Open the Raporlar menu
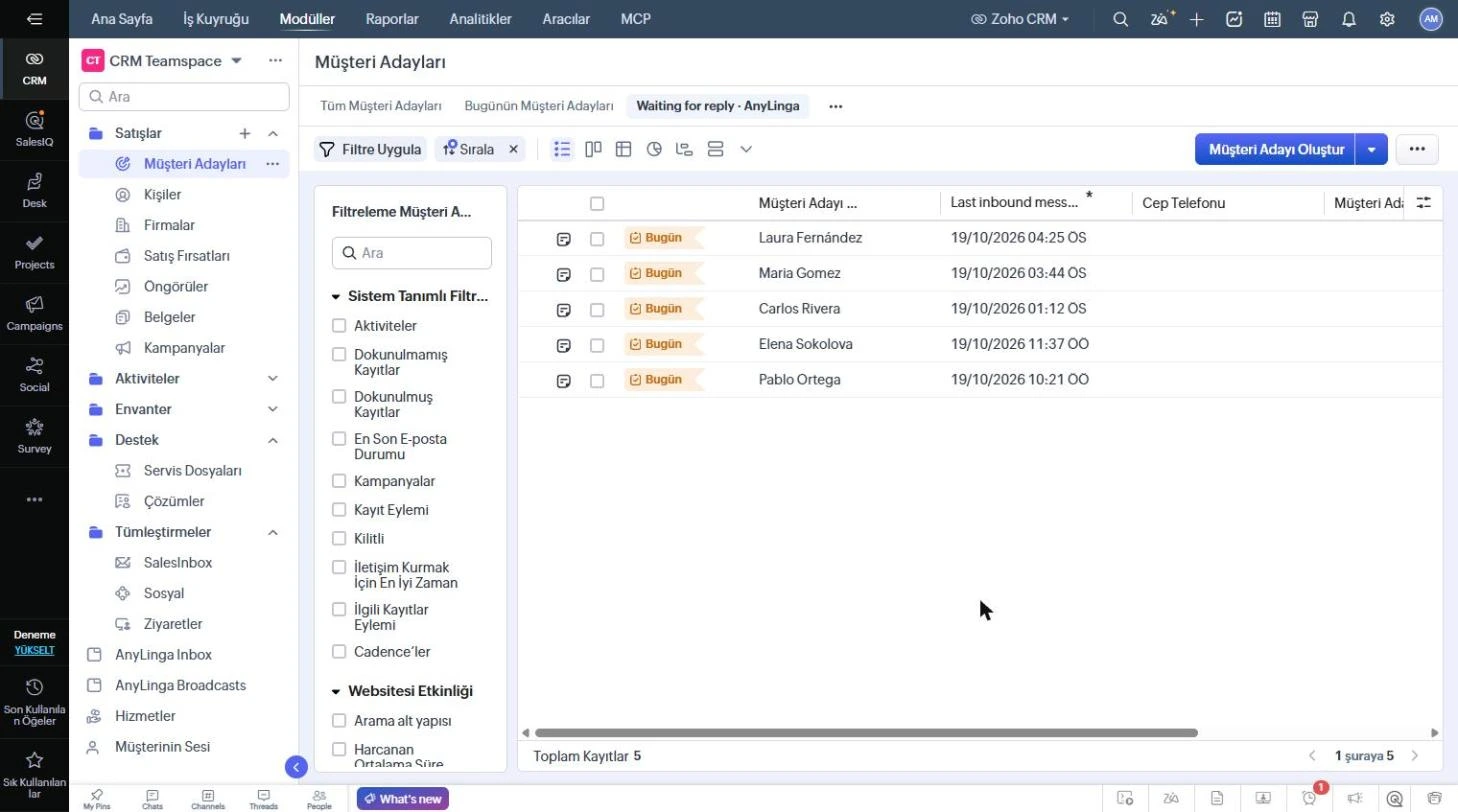 (x=392, y=19)
